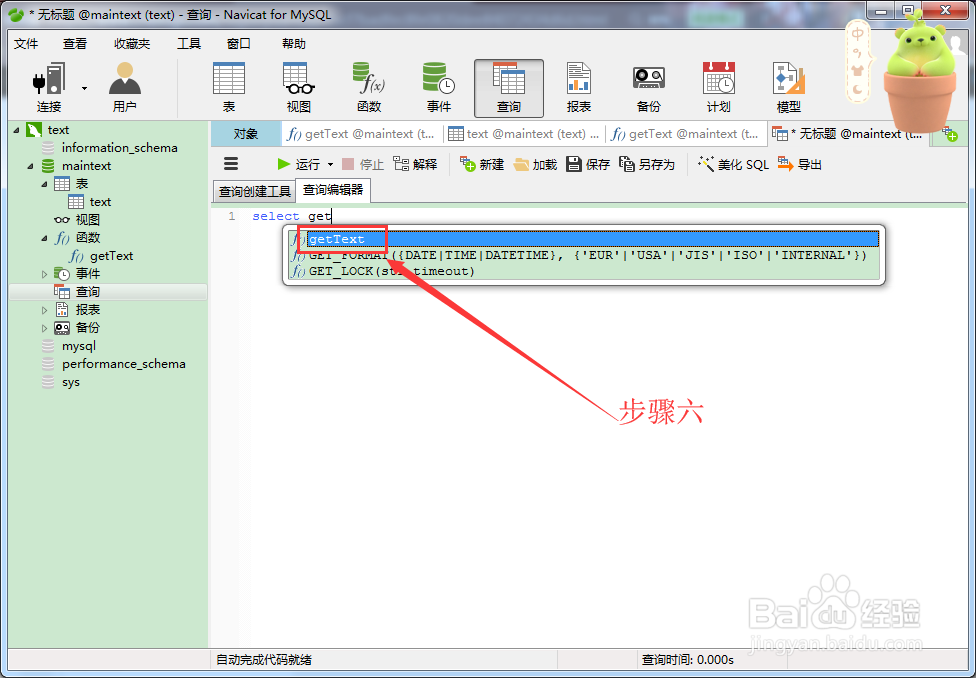Collapse the 函数 tree node
This screenshot has height=678, width=976.
[x=44, y=238]
